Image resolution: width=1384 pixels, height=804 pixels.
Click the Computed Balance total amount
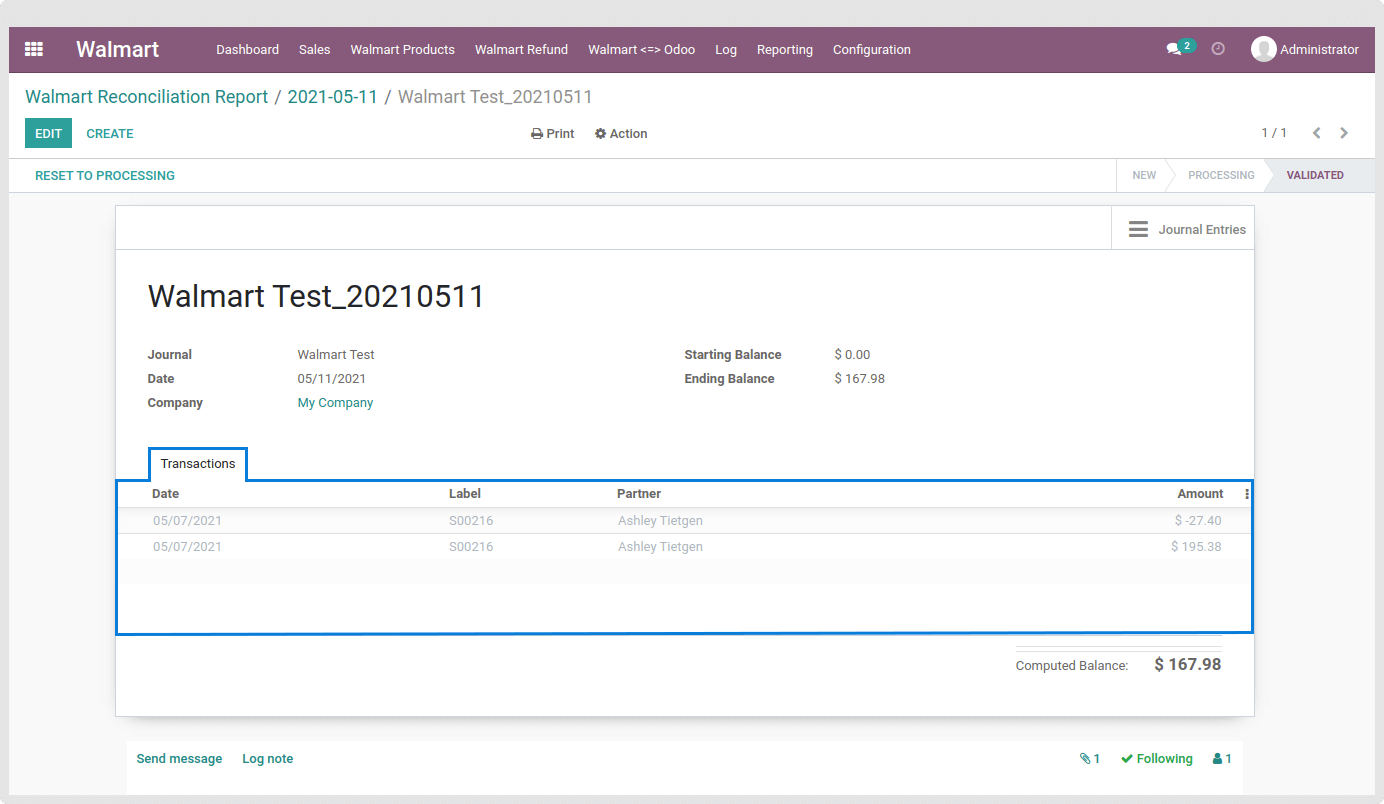1188,664
